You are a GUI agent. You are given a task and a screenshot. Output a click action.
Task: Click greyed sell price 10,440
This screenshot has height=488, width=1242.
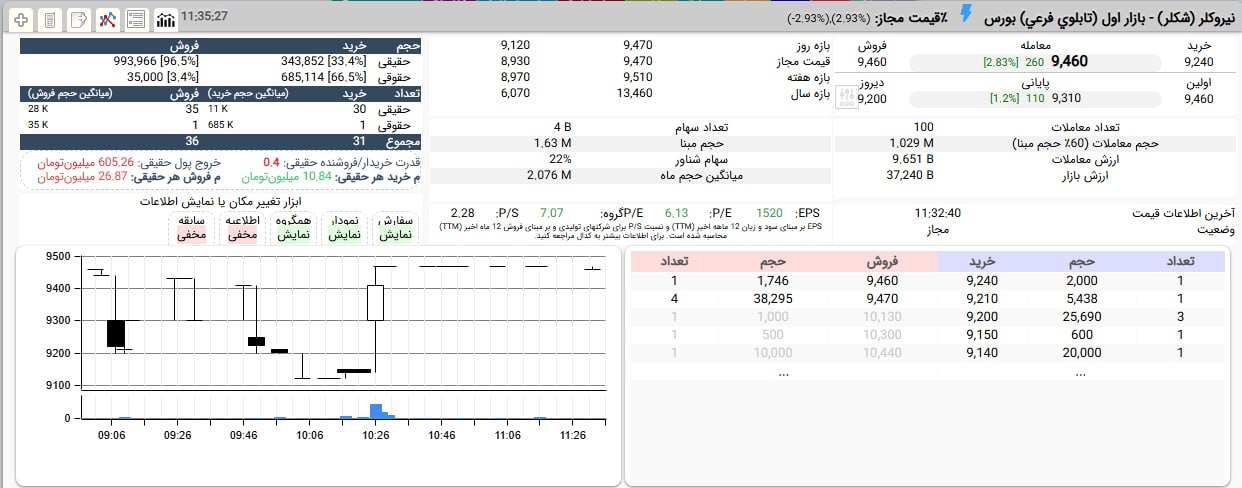883,353
